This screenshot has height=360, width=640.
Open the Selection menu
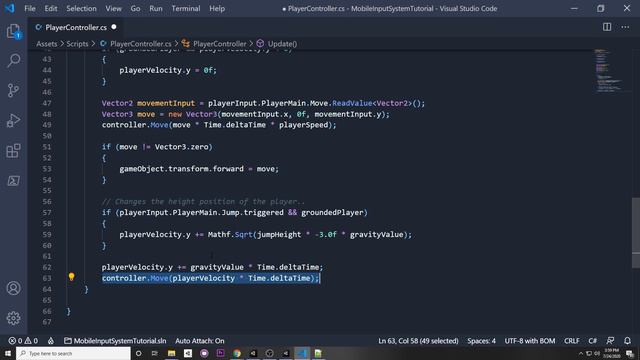[81, 9]
